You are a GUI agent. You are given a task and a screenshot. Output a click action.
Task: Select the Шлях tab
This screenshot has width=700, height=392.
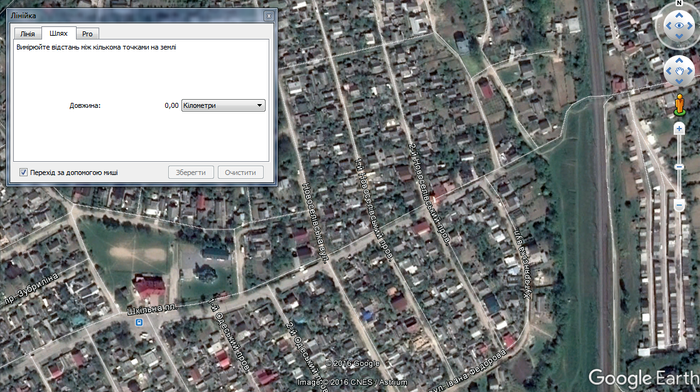point(58,33)
